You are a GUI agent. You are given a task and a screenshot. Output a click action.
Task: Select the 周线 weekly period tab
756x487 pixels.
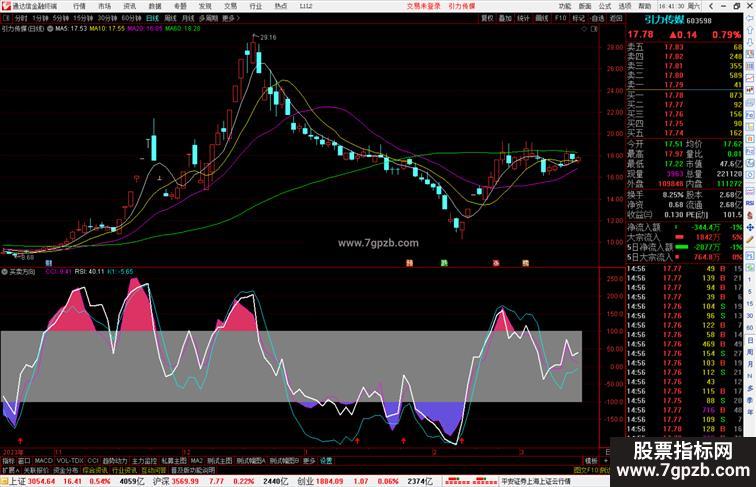(170, 18)
